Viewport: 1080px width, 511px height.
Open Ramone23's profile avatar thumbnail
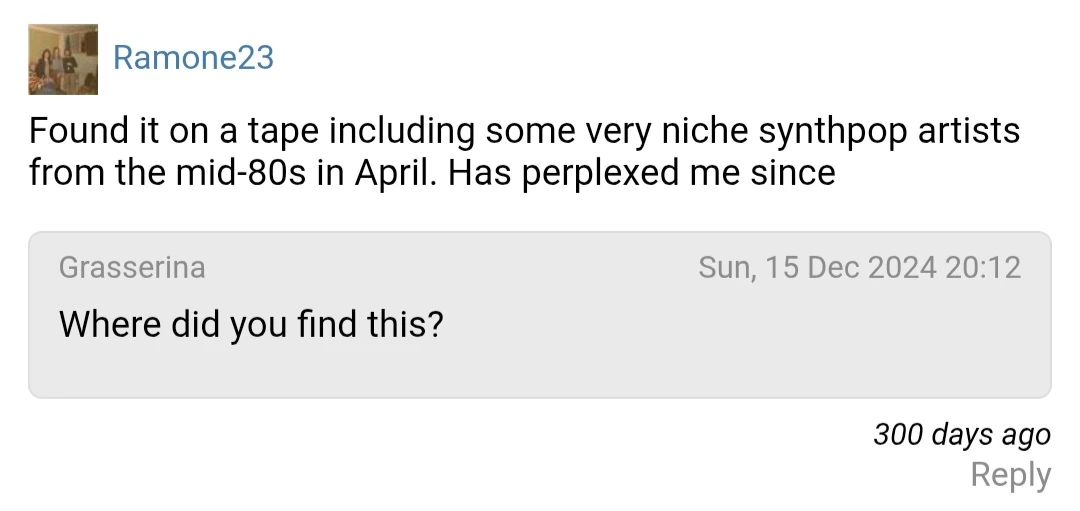[x=63, y=59]
